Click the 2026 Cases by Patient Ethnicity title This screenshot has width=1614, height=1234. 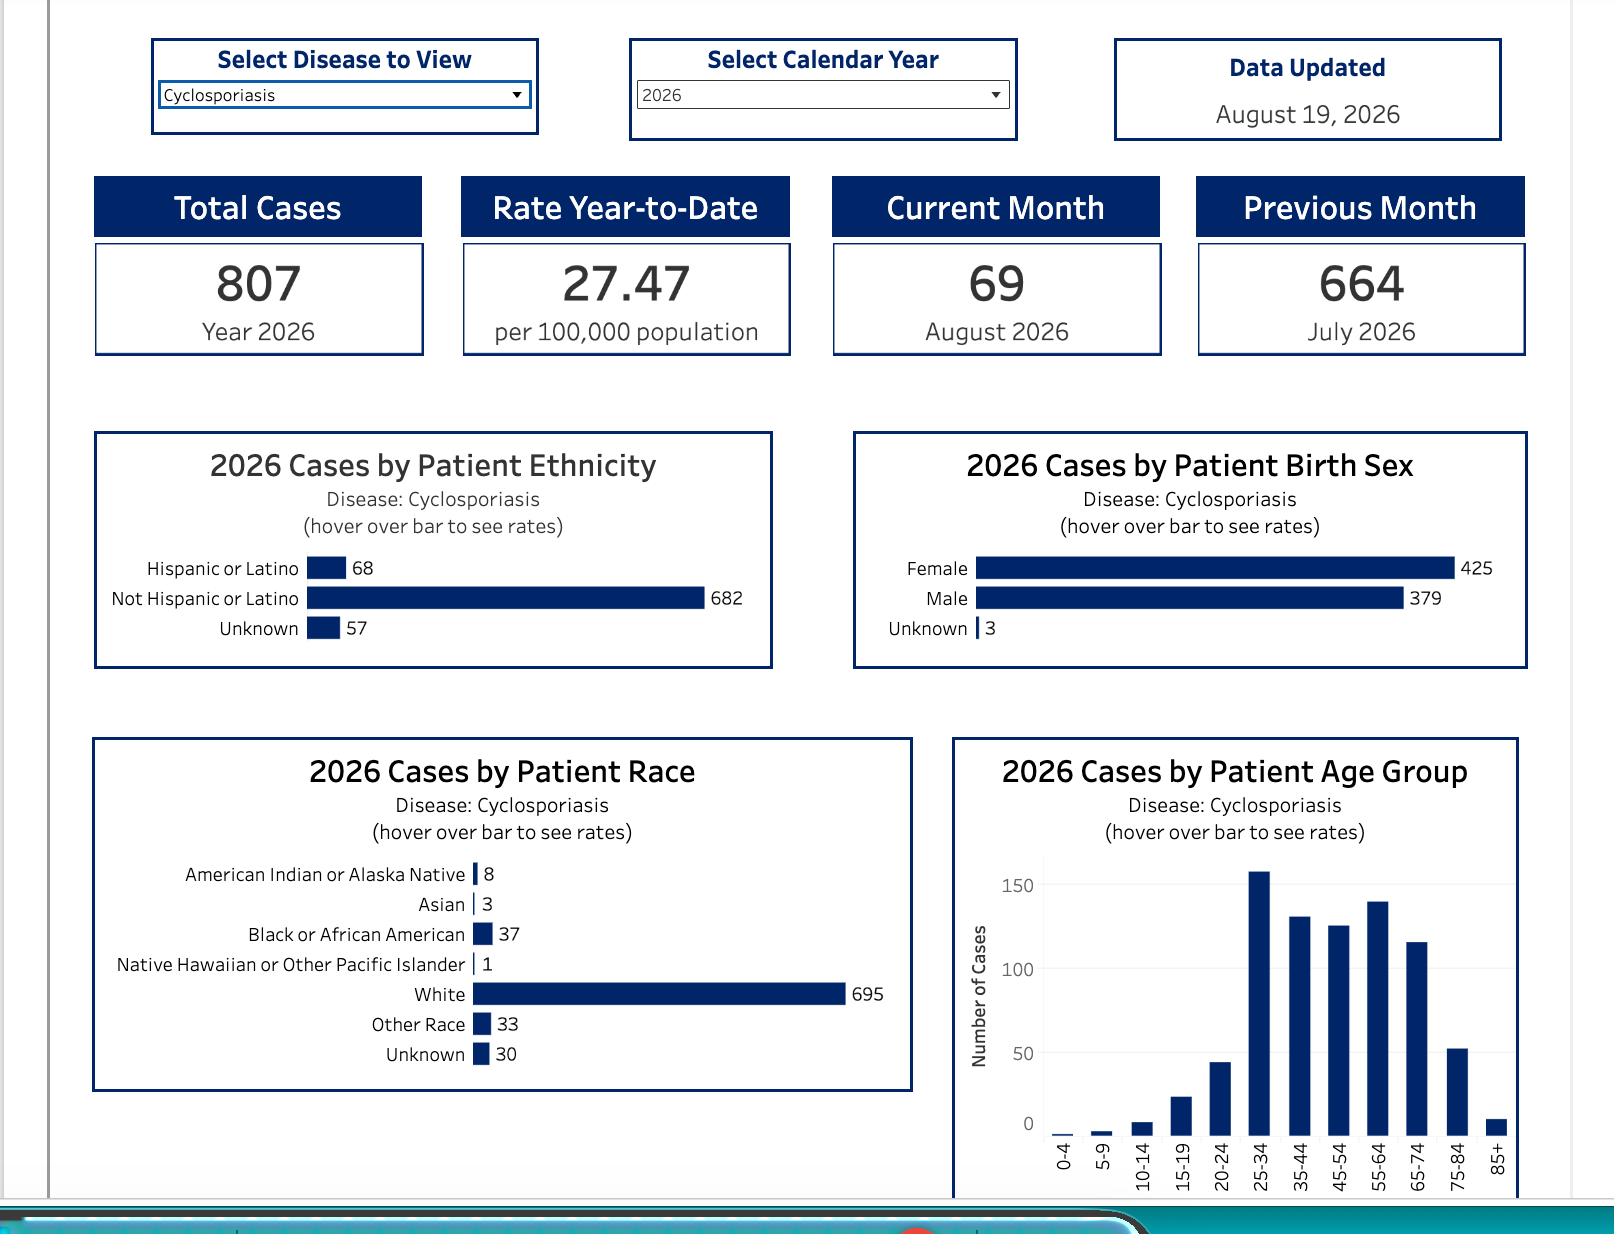(433, 466)
